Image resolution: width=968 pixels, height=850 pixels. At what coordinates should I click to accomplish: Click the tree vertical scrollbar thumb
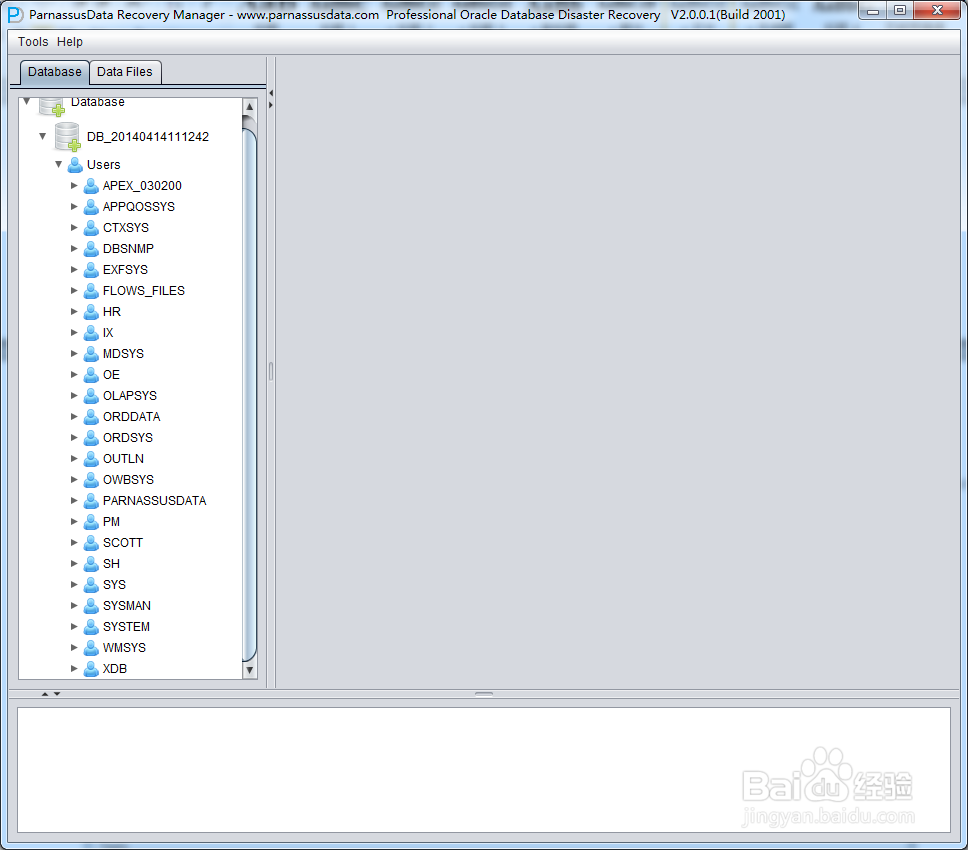coord(249,395)
